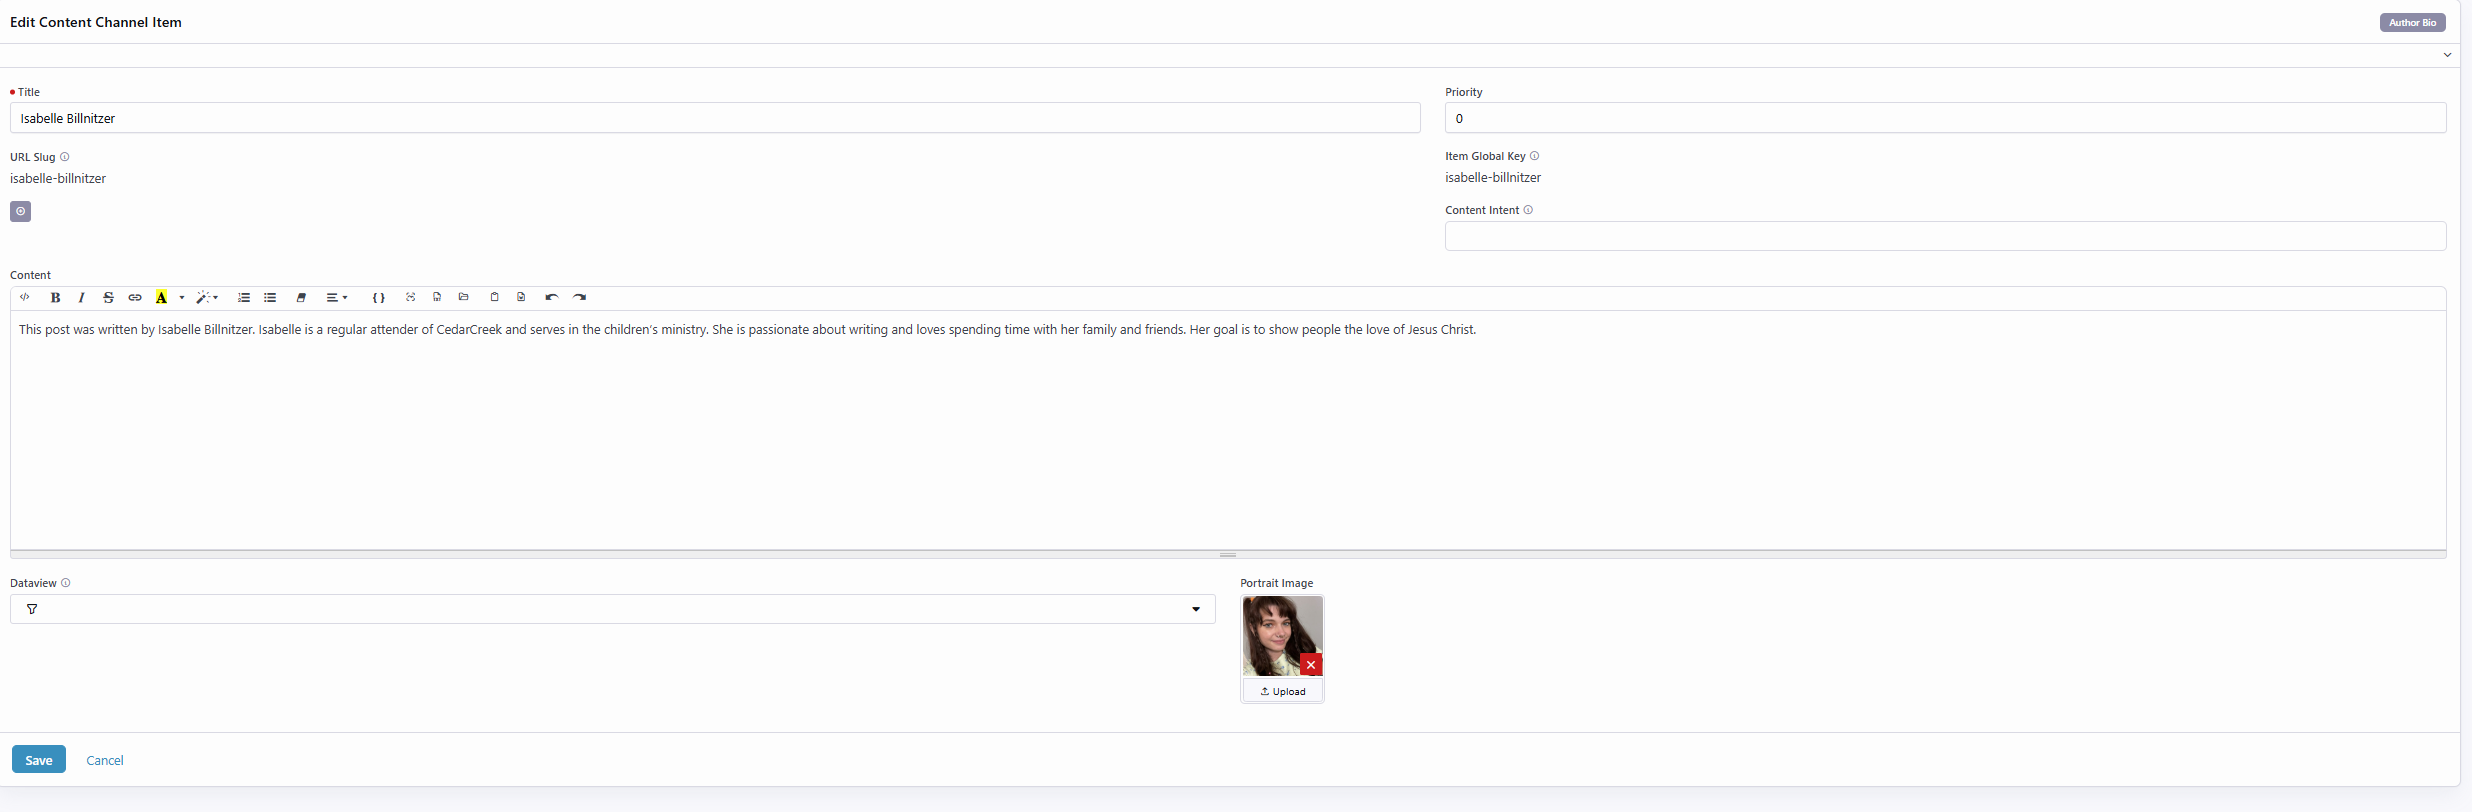Redo the last edit
Image resolution: width=2472 pixels, height=812 pixels.
point(579,297)
